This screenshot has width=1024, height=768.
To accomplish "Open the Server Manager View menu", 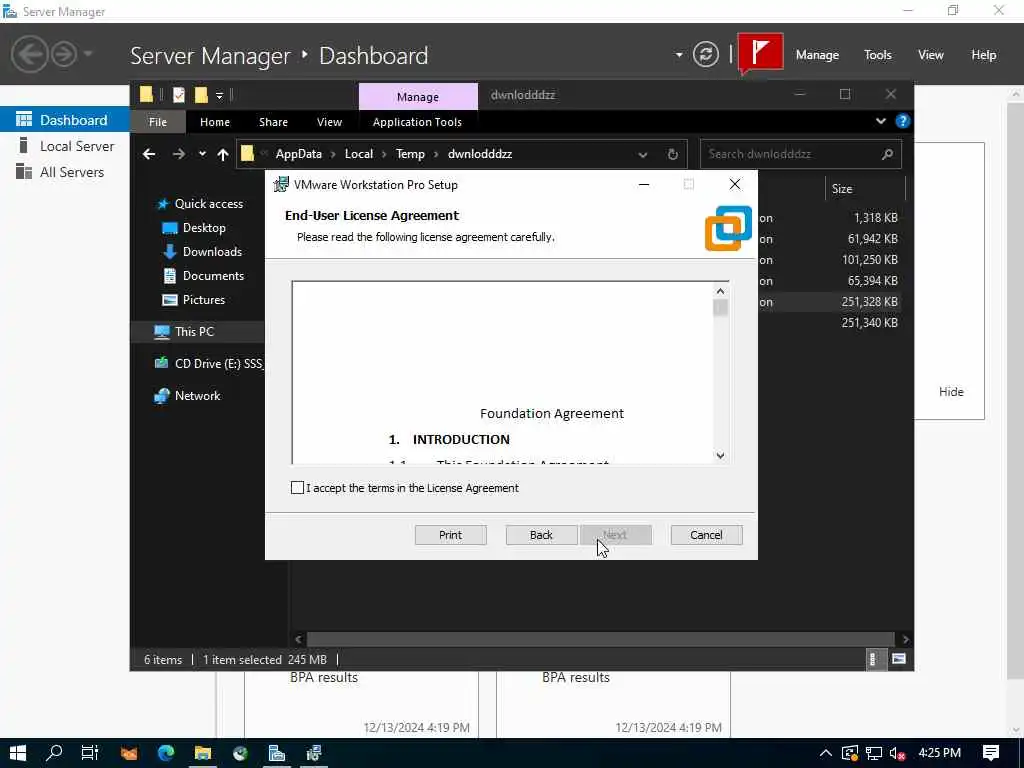I will 931,55.
